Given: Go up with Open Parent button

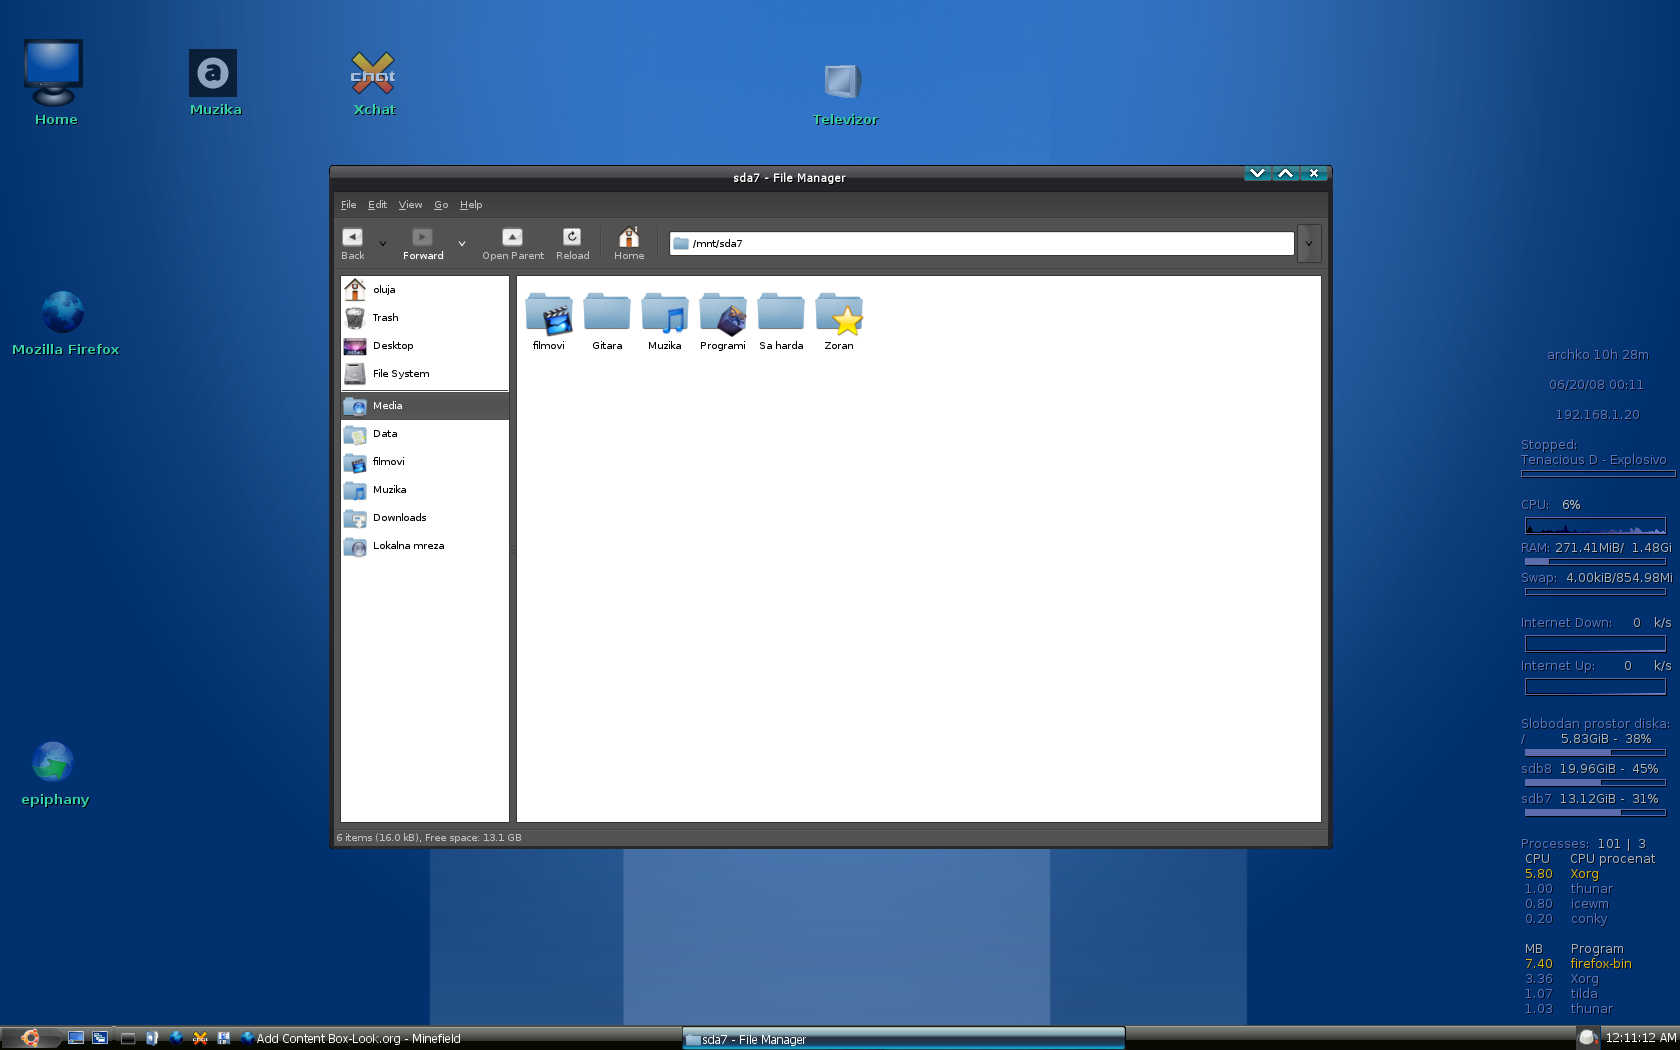Looking at the screenshot, I should (512, 243).
